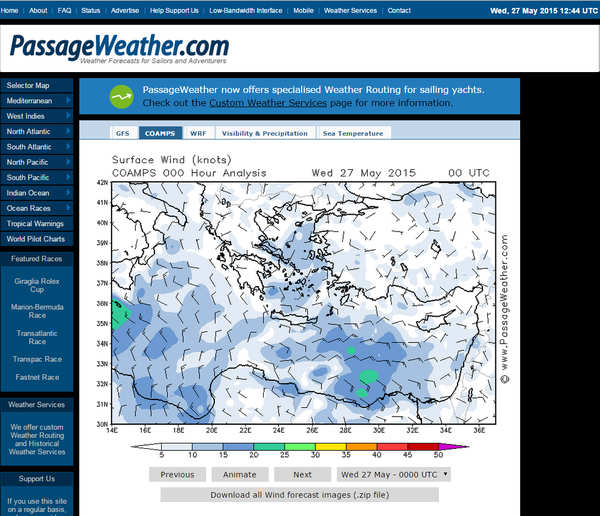Viewport: 600px width, 516px height.
Task: Open the Transpac Race link
Action: (37, 359)
